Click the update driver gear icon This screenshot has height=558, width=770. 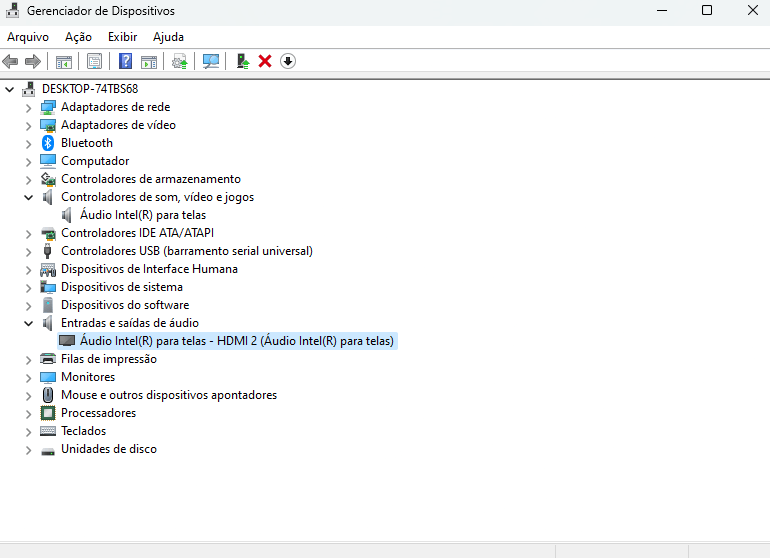(180, 61)
